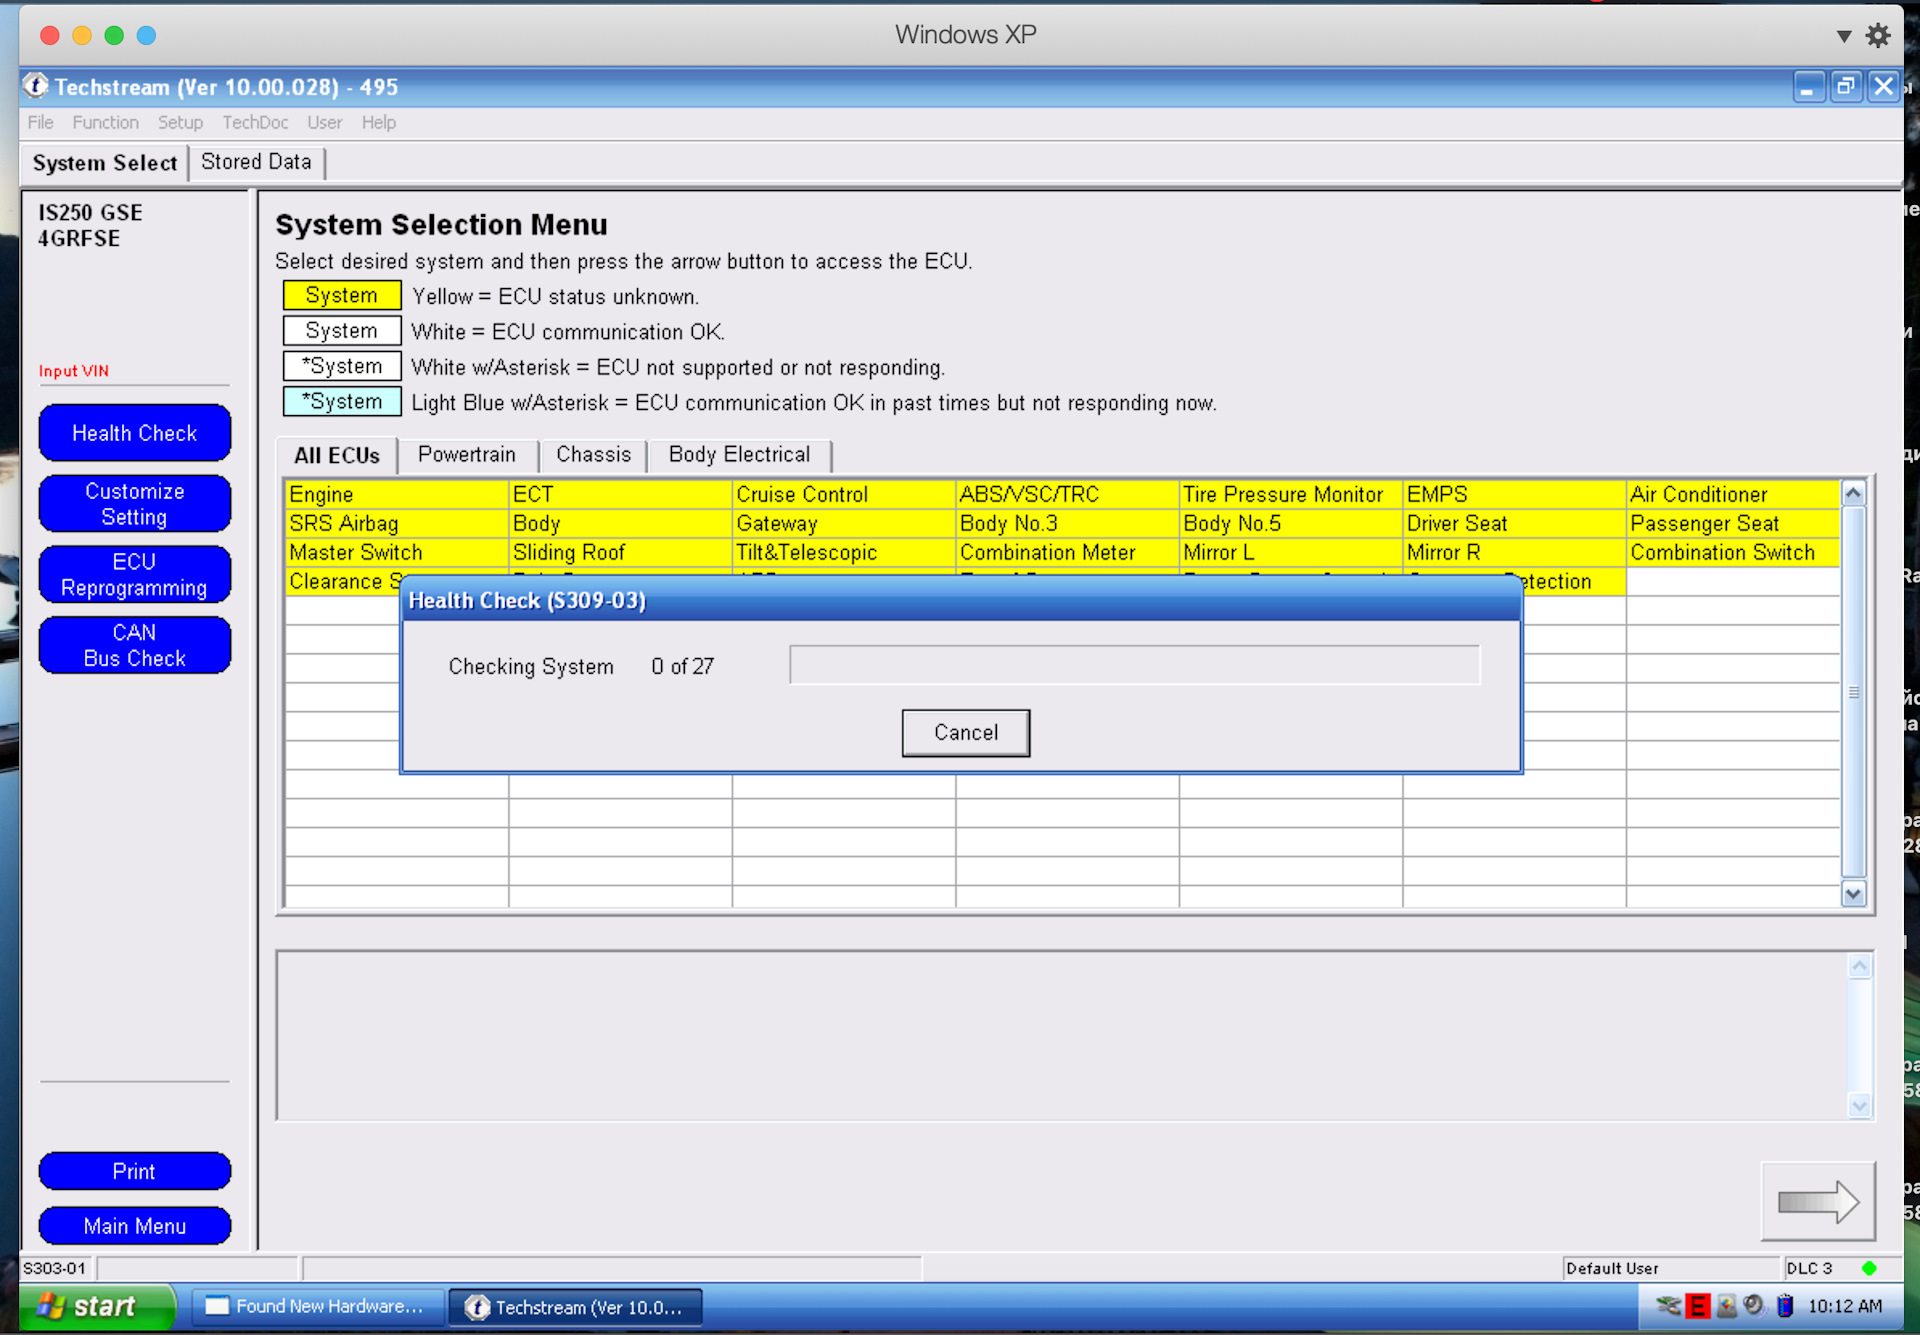This screenshot has width=1920, height=1335.
Task: Cancel the Health Check dialog
Action: coord(966,733)
